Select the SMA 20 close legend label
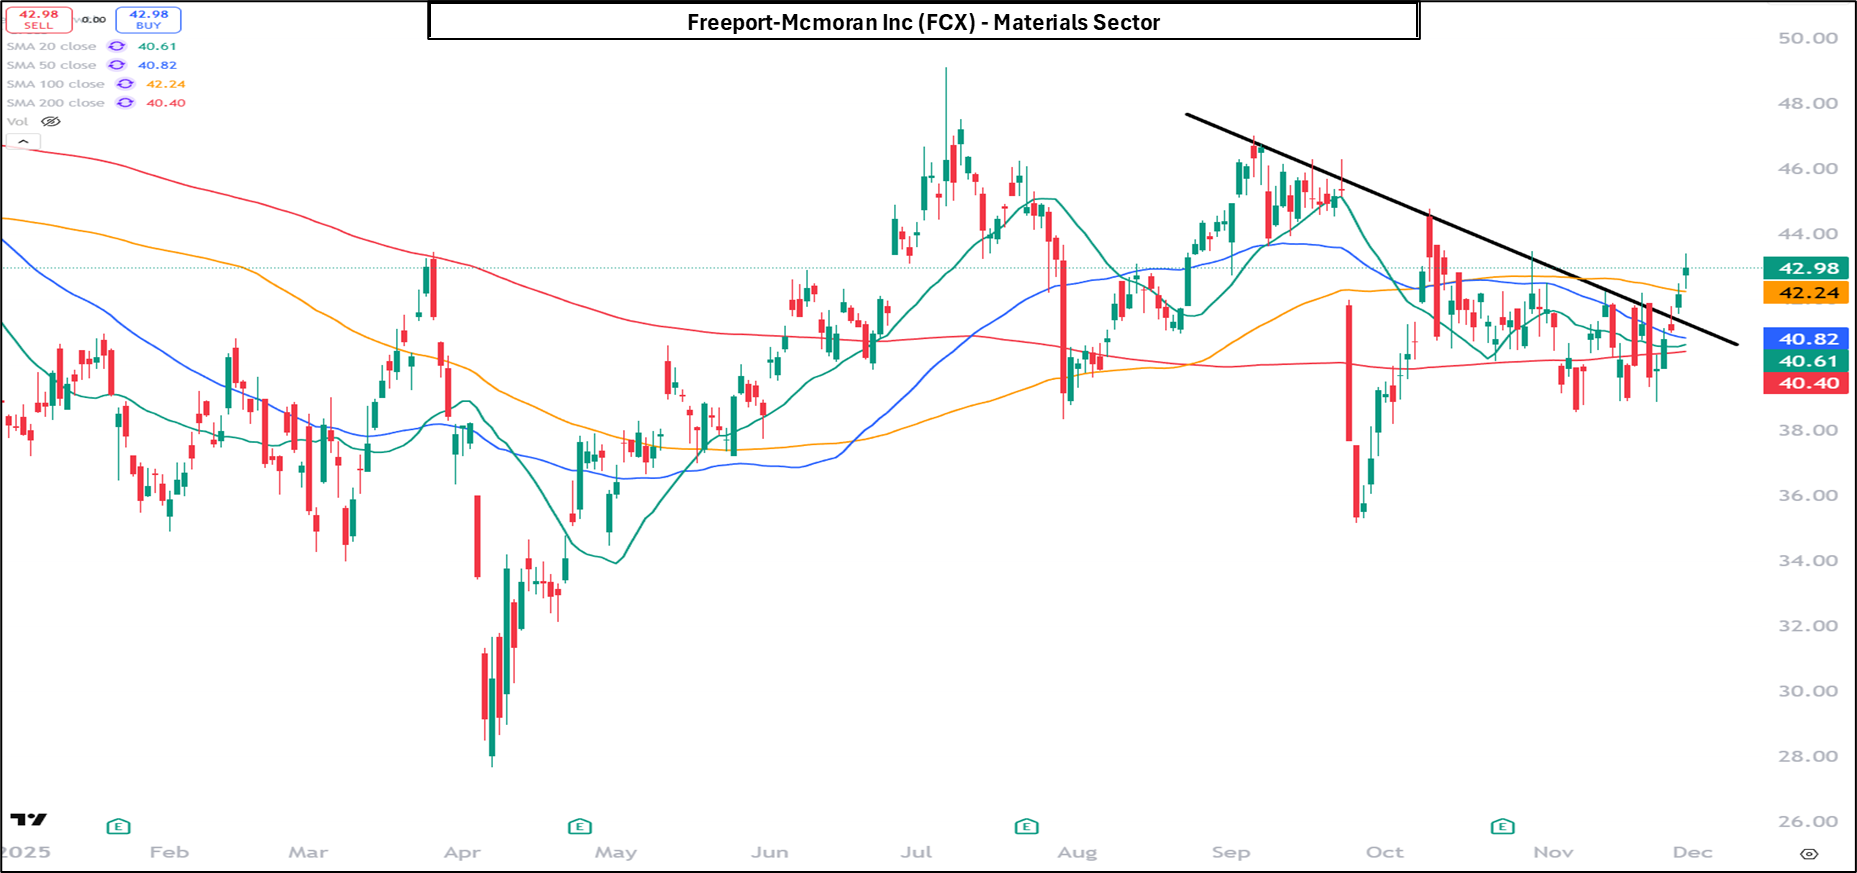This screenshot has height=873, width=1857. pyautogui.click(x=52, y=46)
